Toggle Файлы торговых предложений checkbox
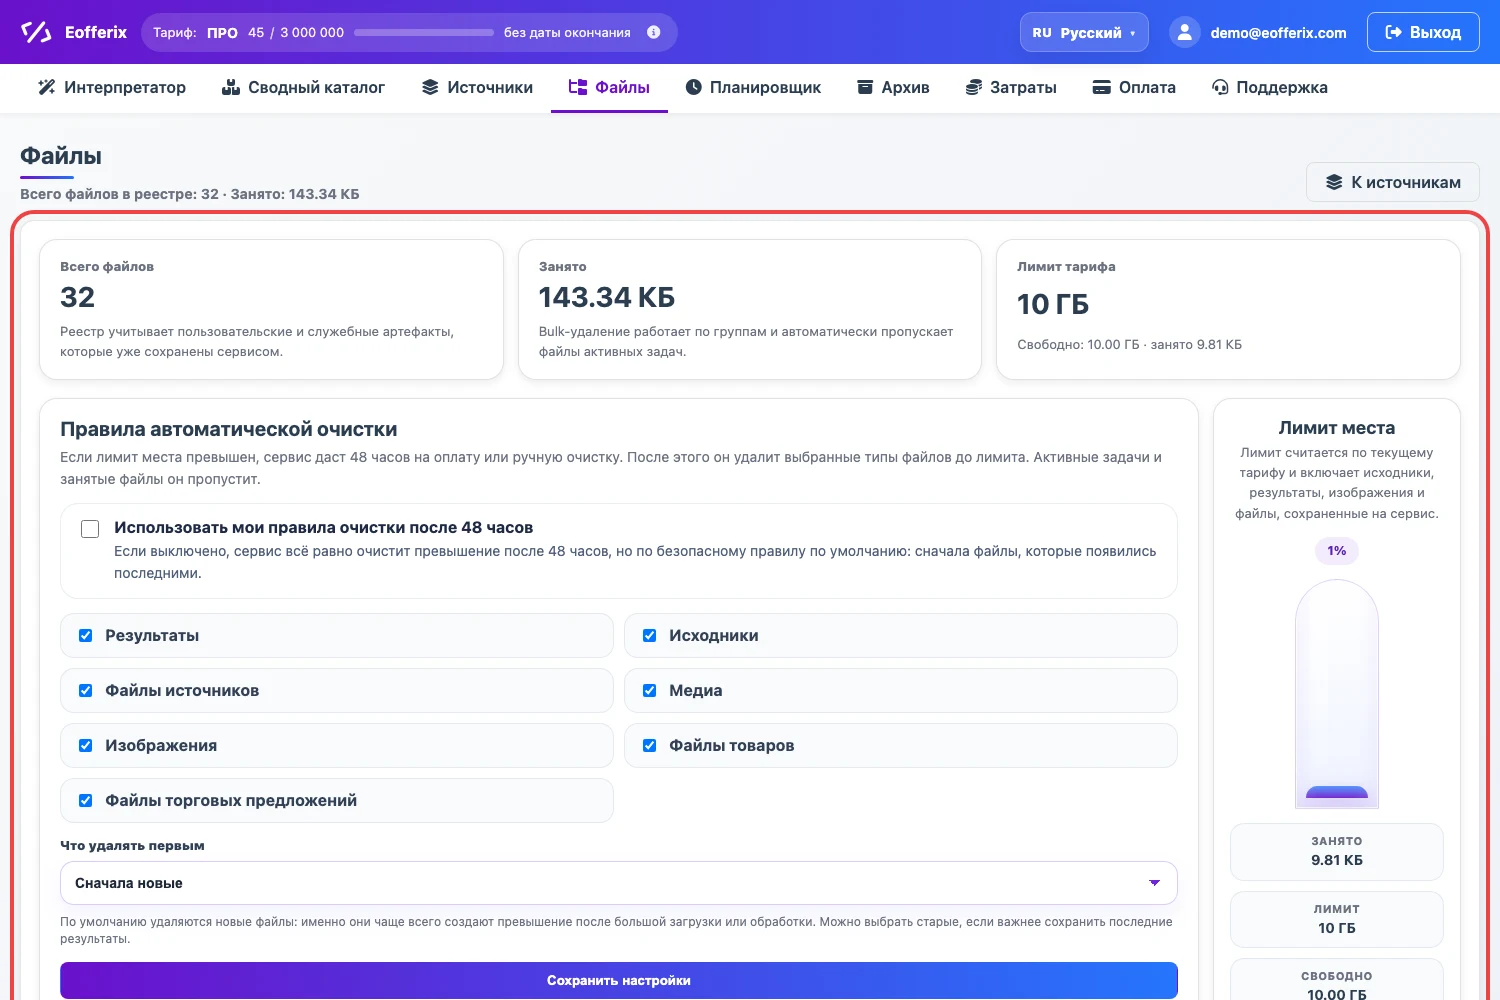The image size is (1500, 1000). coord(86,801)
